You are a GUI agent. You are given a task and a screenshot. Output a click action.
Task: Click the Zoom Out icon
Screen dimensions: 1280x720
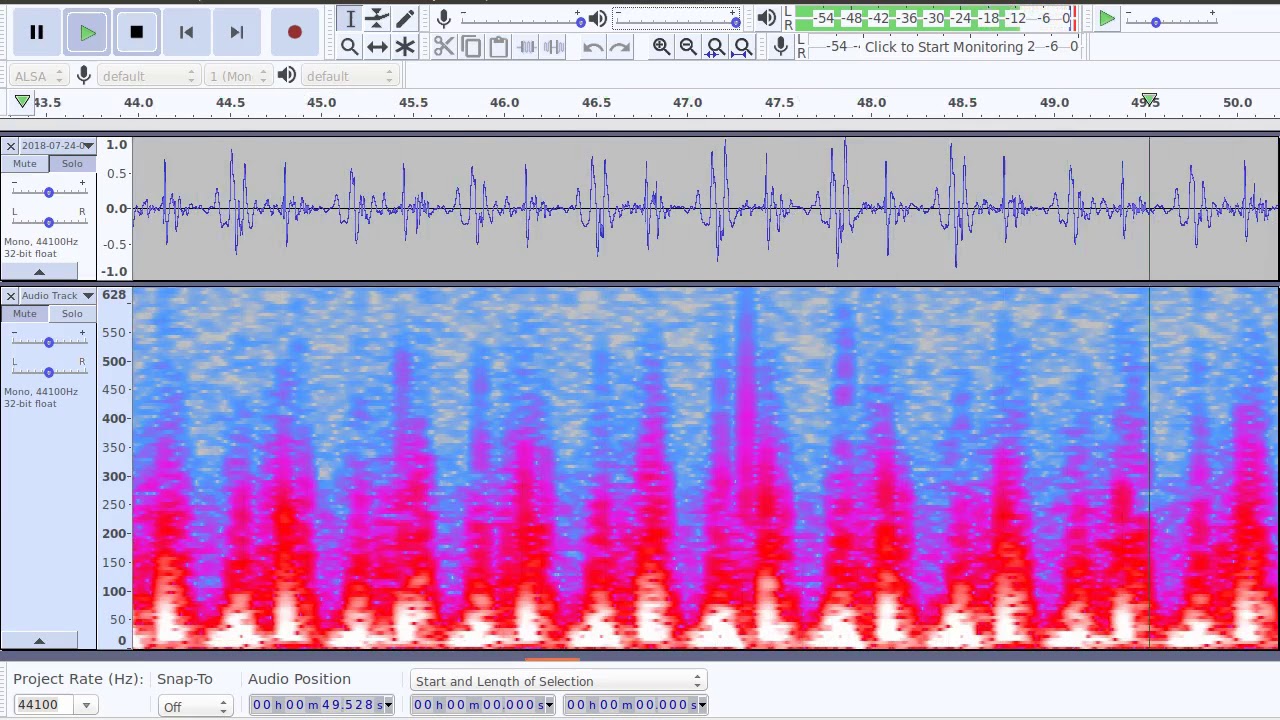pyautogui.click(x=688, y=46)
